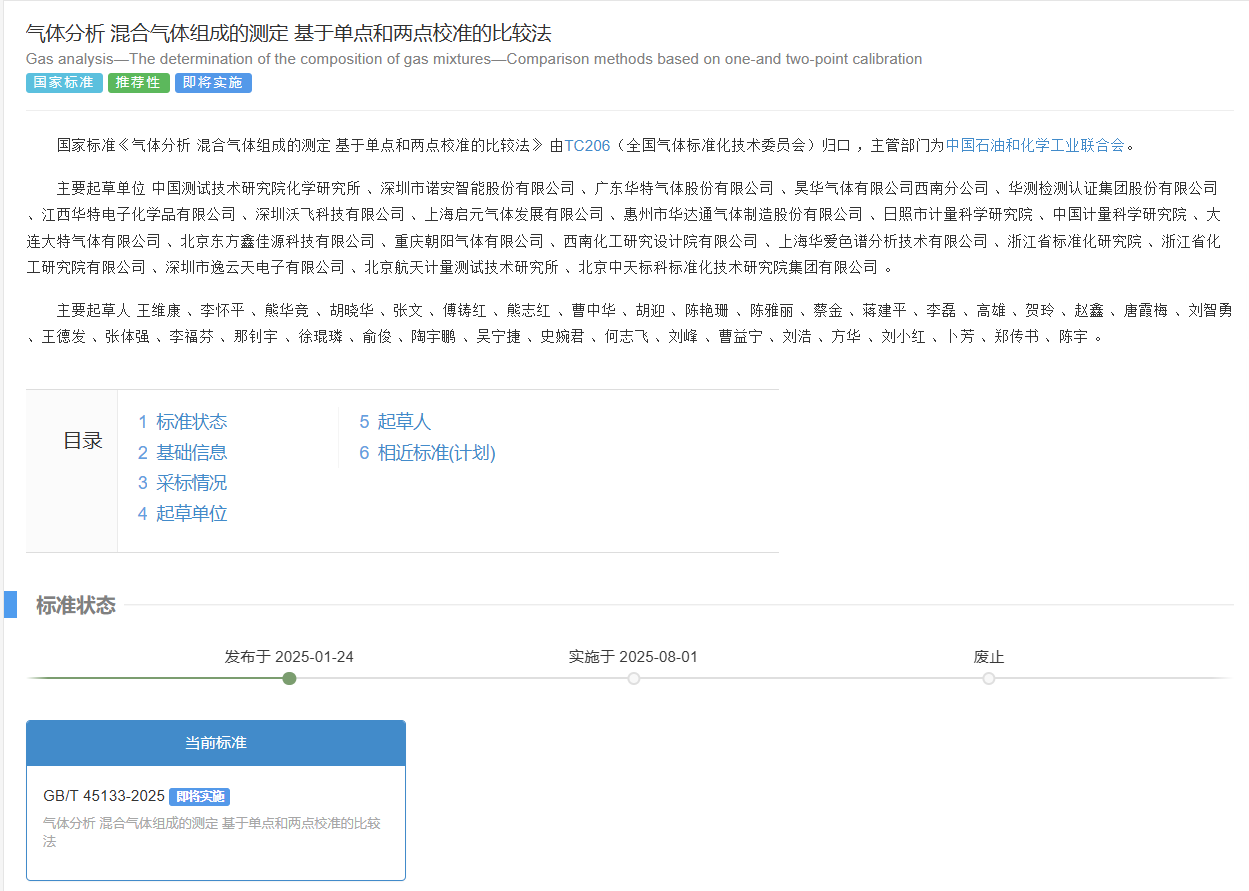Click the 标准状态 section heading

[76, 606]
